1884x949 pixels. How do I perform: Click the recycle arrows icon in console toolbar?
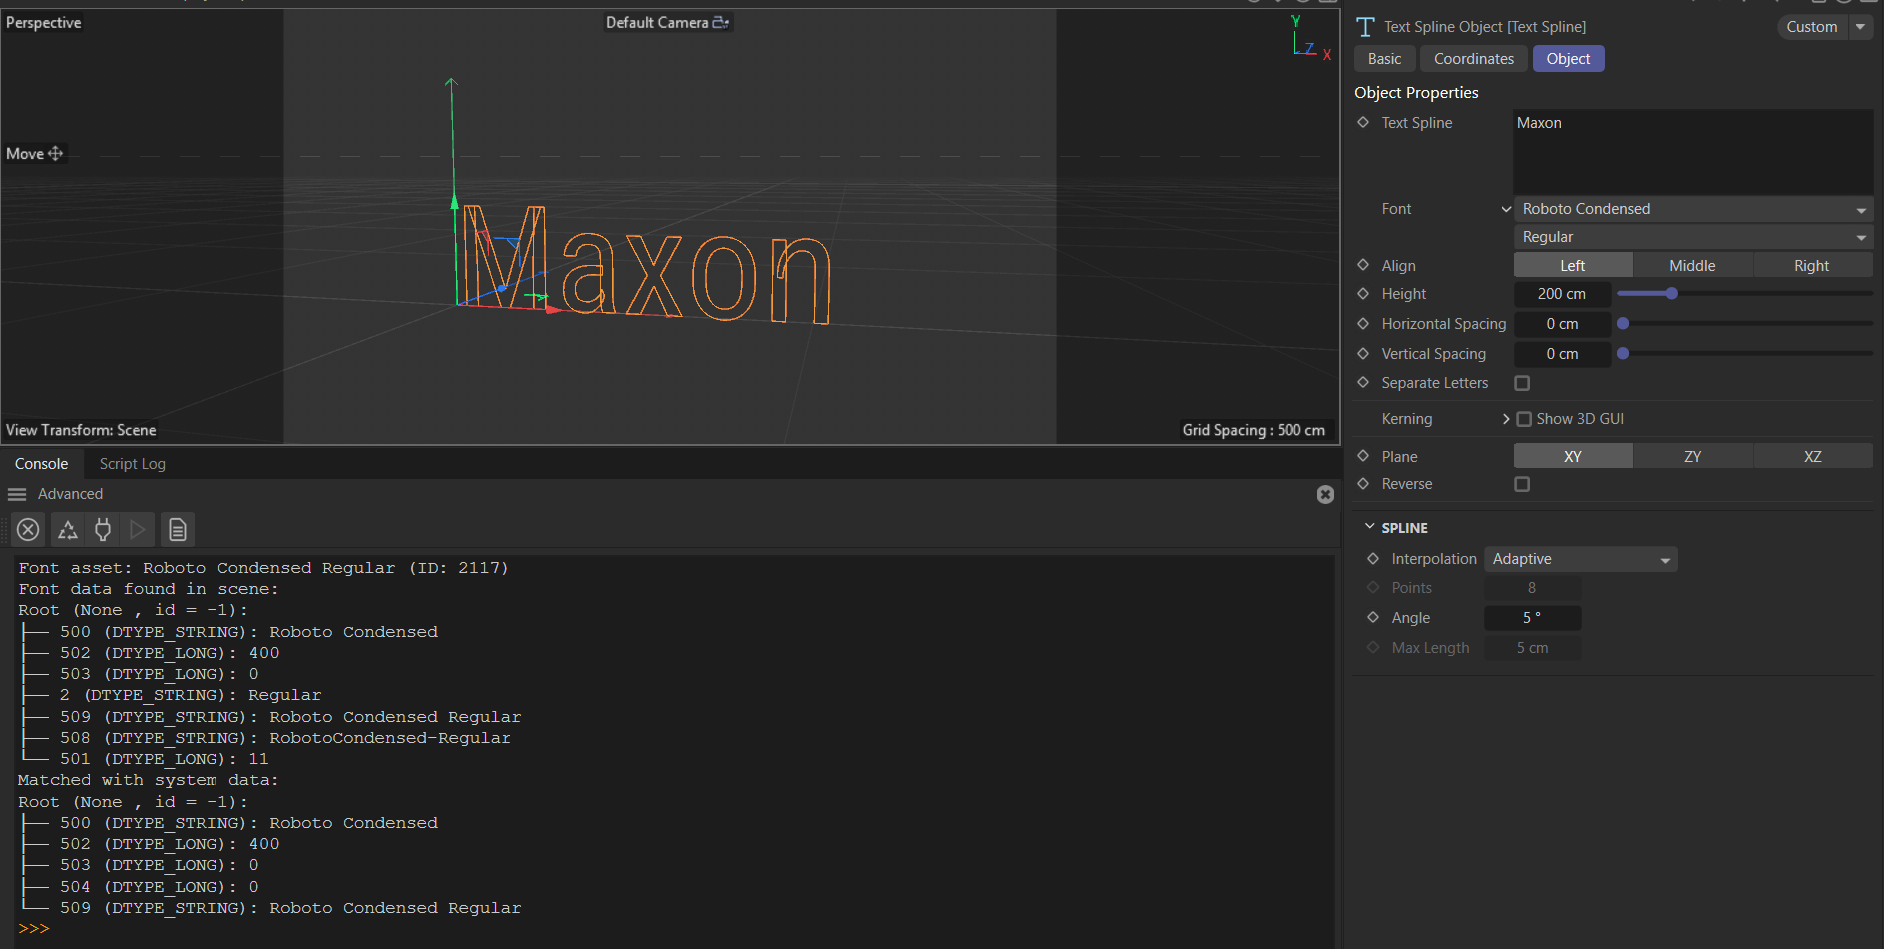click(x=67, y=529)
